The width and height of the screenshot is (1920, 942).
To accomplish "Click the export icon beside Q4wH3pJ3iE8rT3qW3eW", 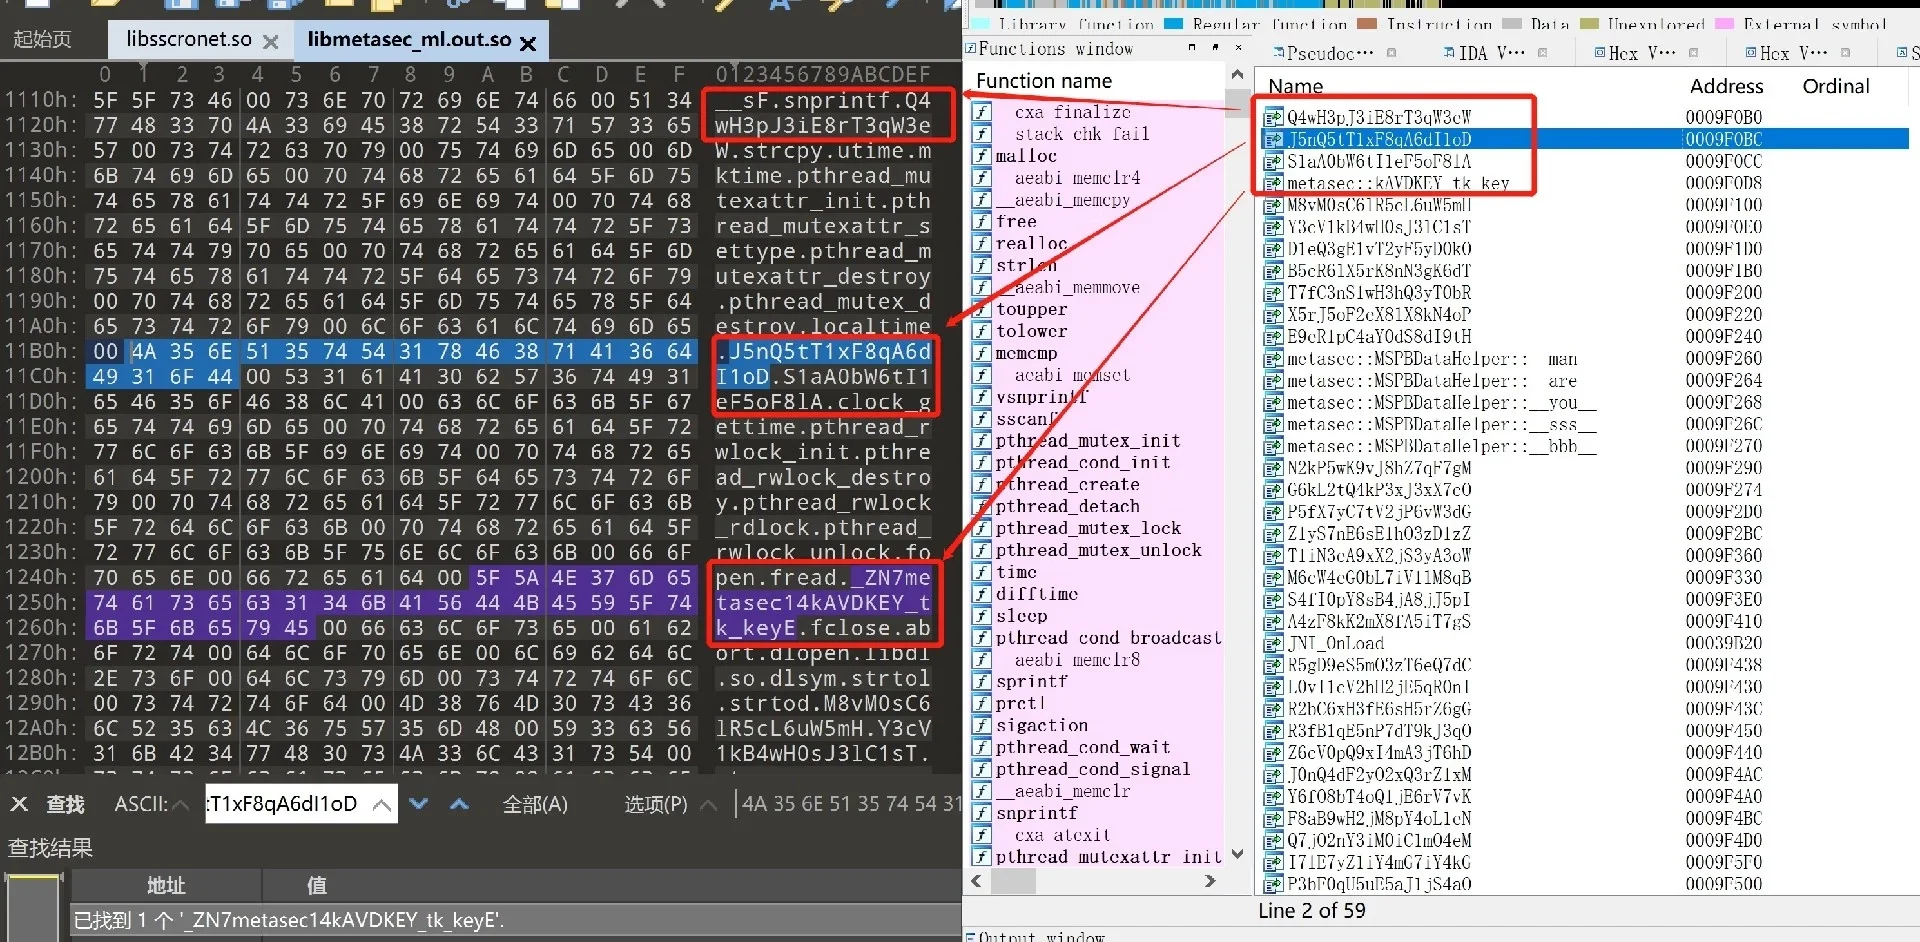I will tap(1273, 117).
